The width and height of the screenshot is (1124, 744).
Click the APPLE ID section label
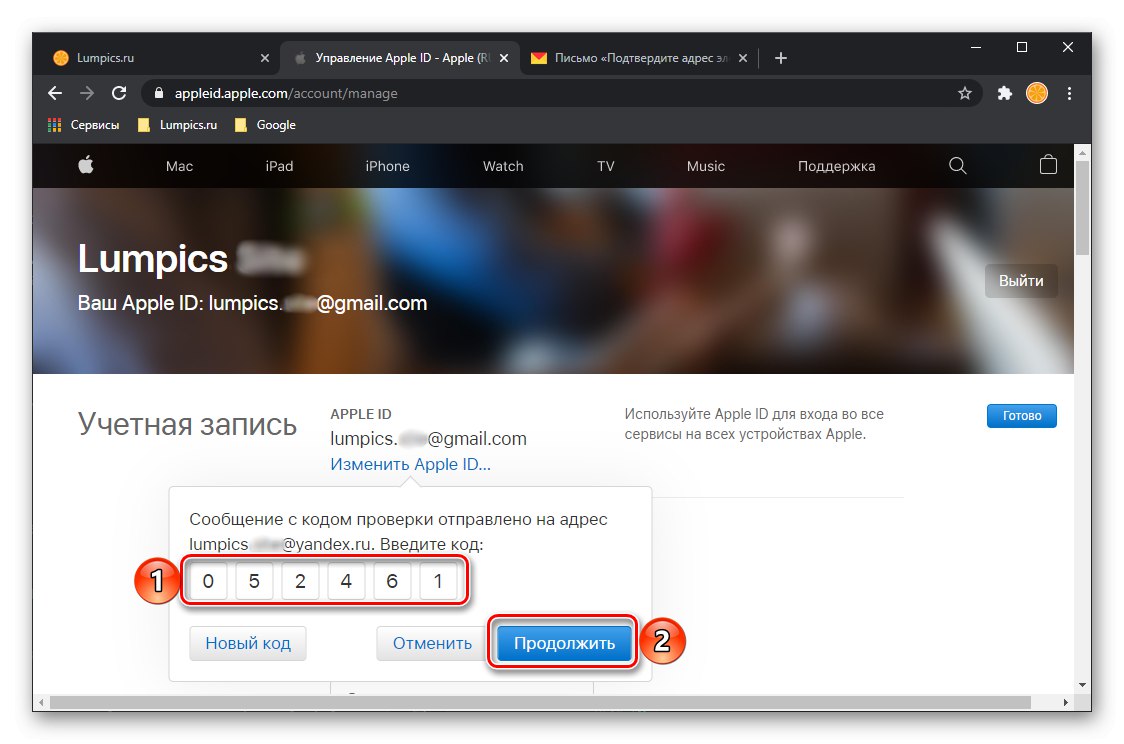[361, 414]
